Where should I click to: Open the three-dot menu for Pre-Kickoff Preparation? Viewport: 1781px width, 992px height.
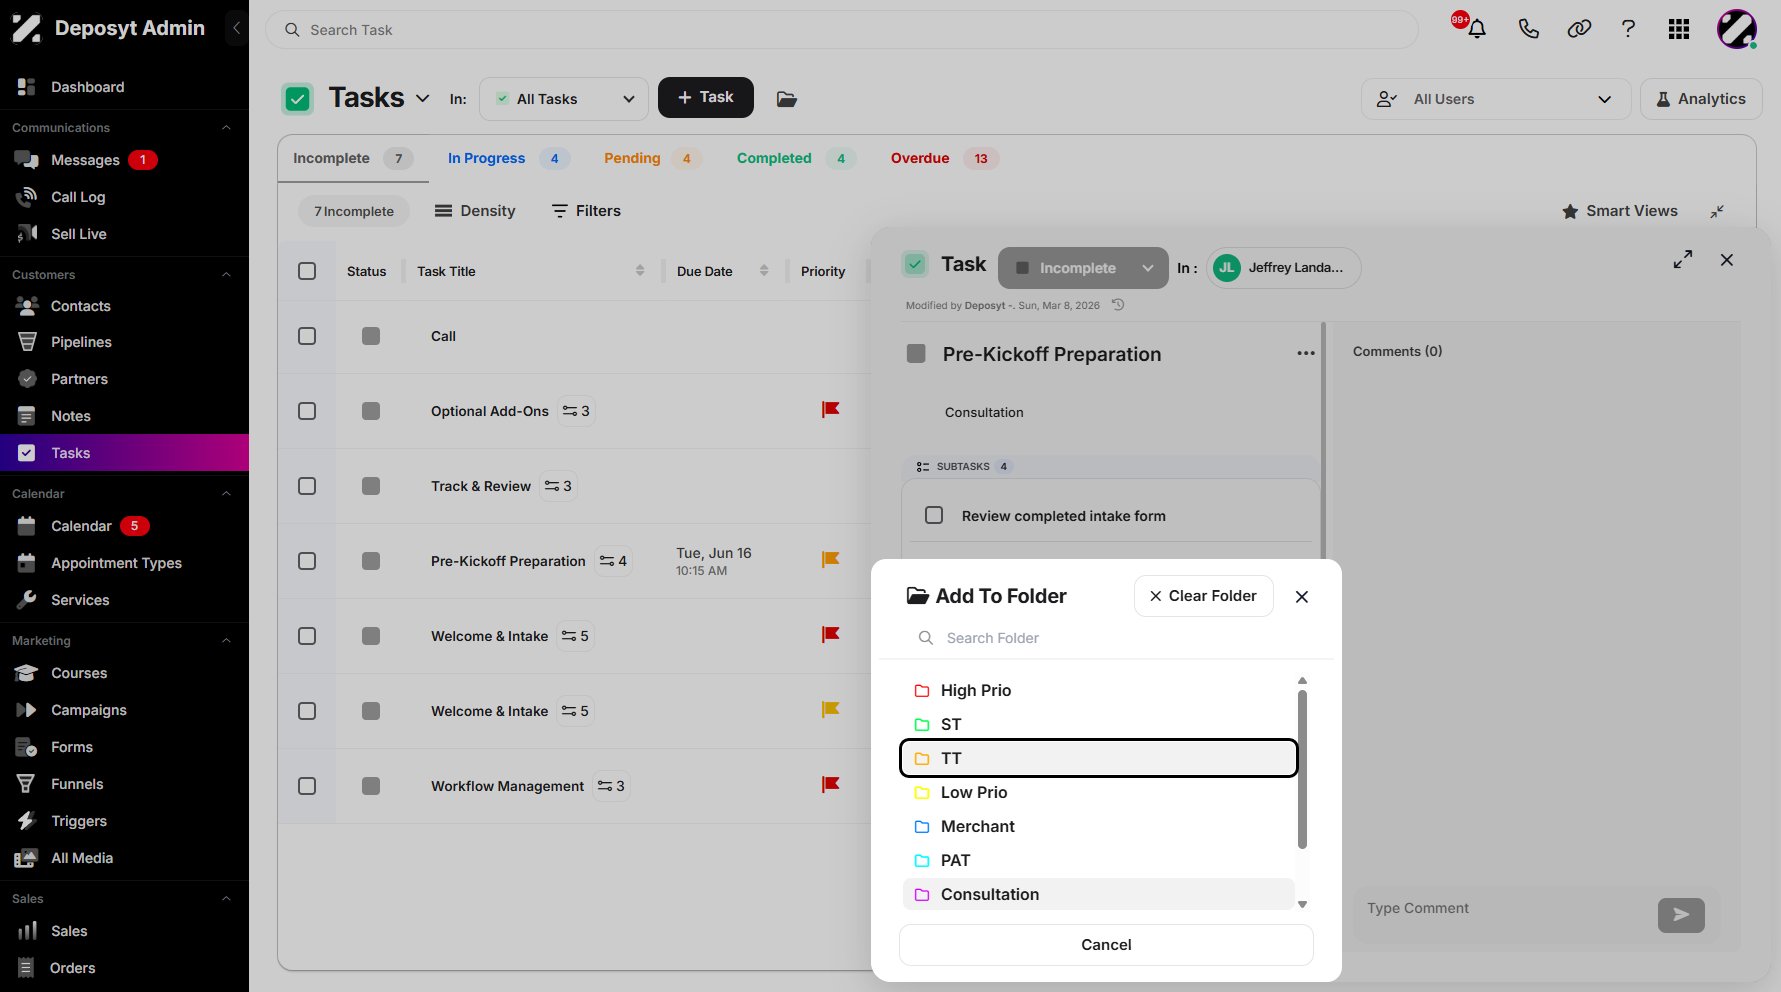[1306, 353]
